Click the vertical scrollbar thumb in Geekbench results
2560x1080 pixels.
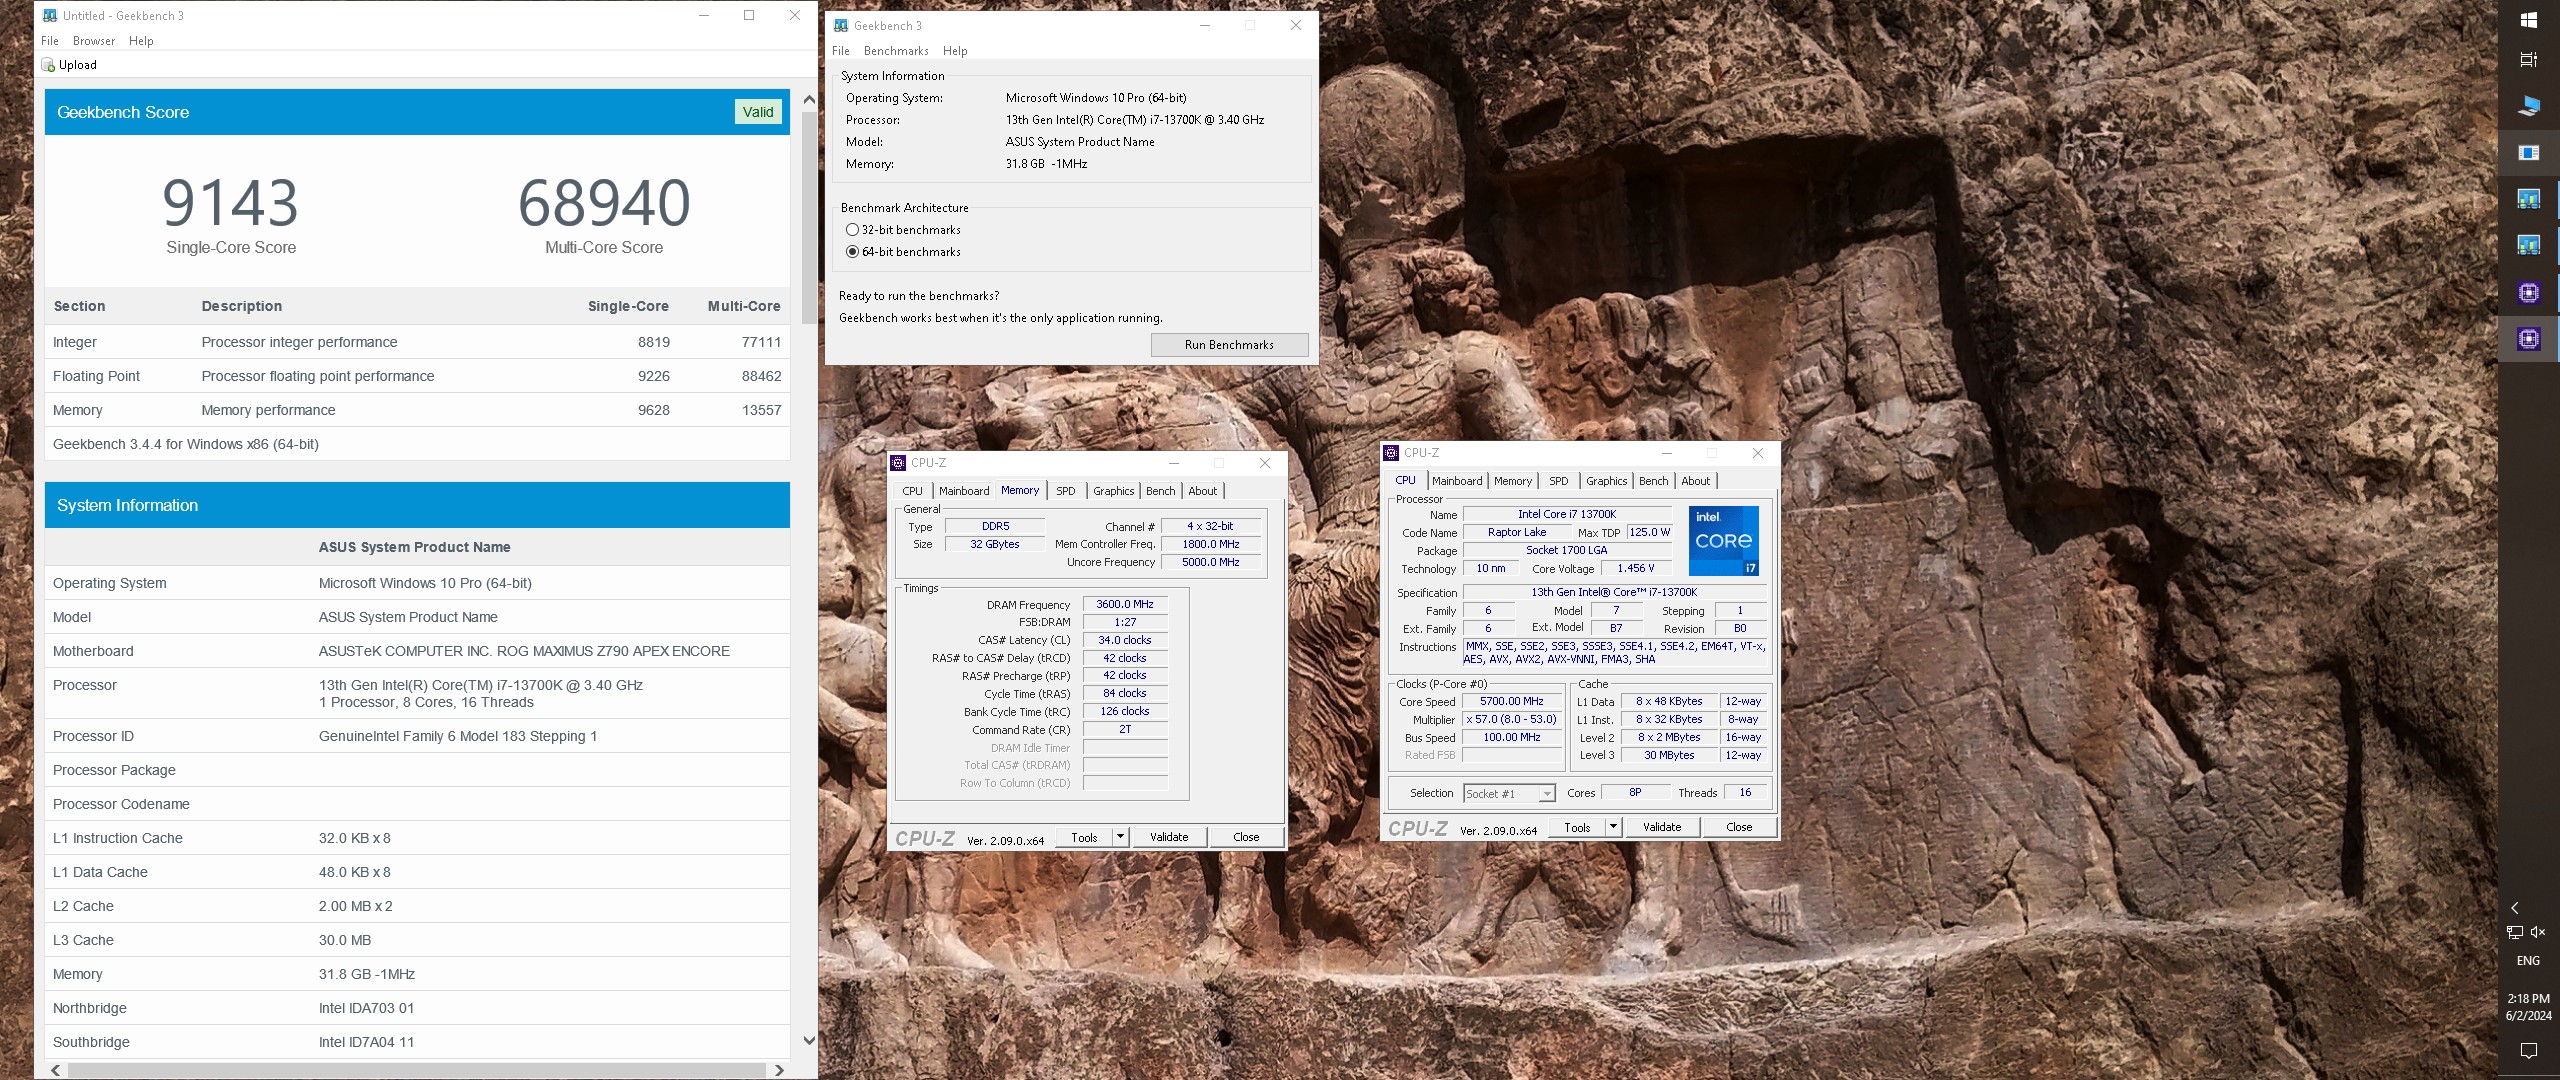pos(809,216)
